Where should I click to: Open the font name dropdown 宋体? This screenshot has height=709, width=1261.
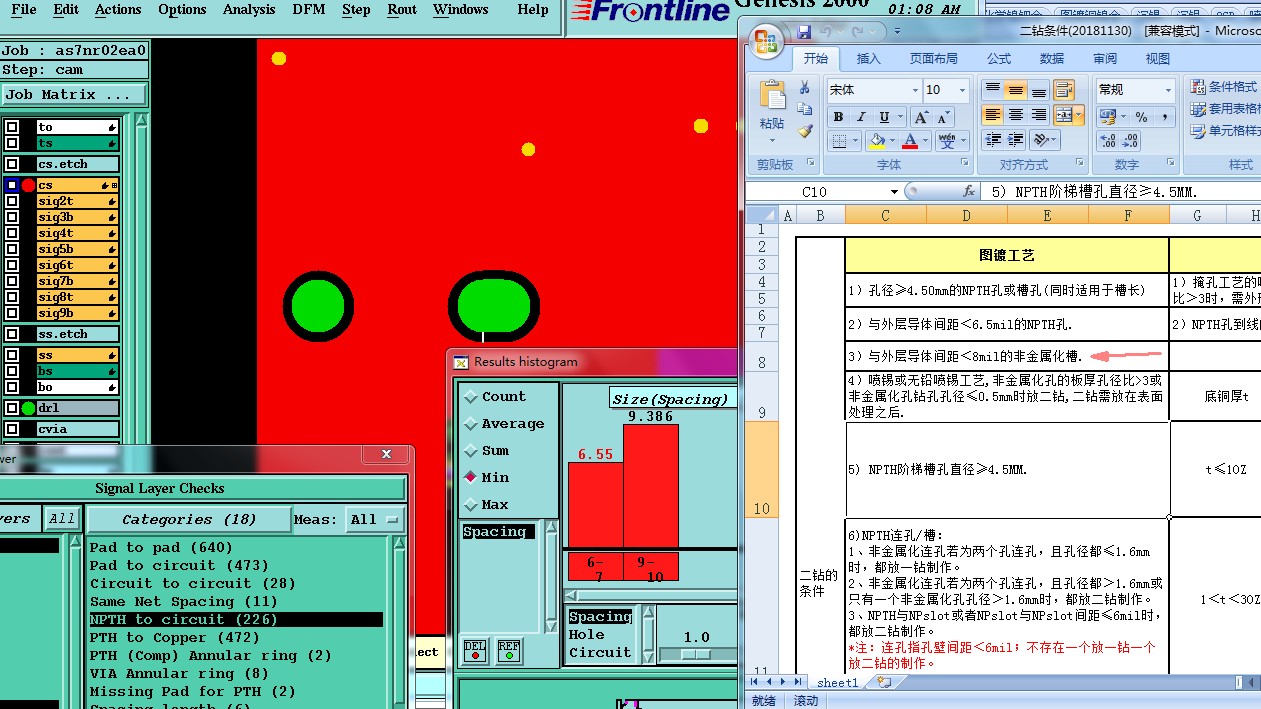coord(914,90)
